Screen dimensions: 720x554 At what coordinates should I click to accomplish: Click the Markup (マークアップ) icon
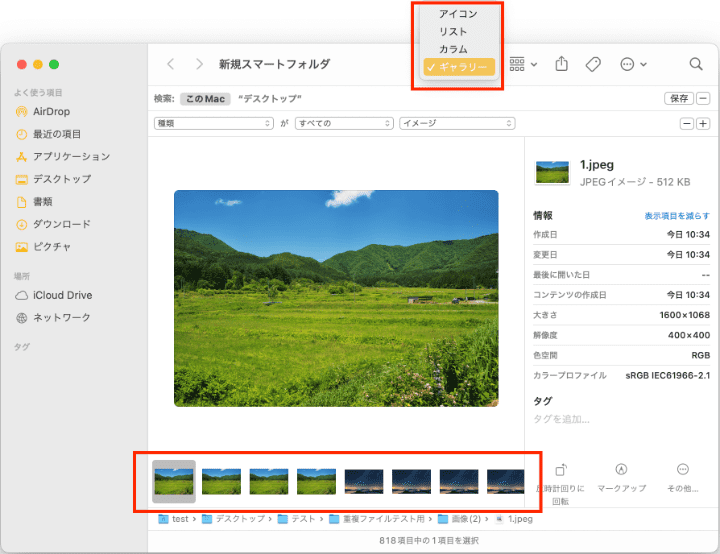[621, 470]
